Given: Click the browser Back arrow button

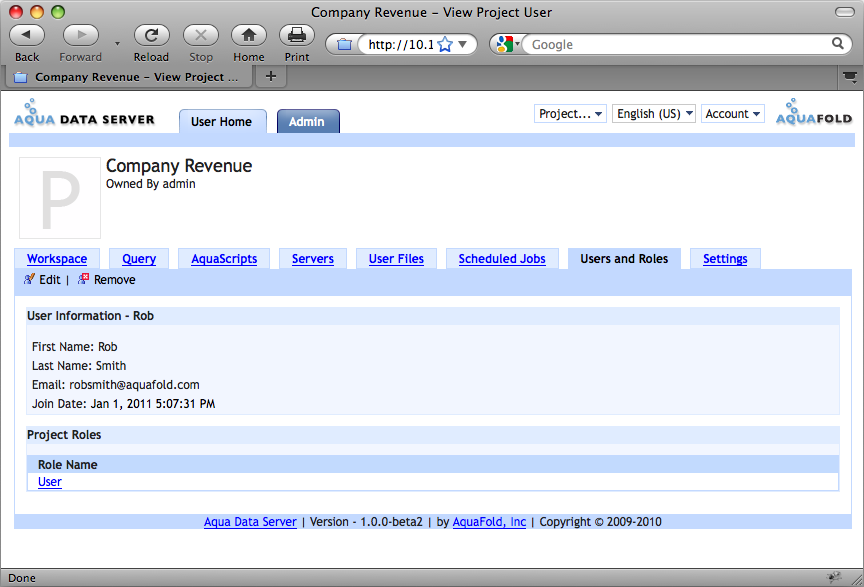Looking at the screenshot, I should (26, 35).
